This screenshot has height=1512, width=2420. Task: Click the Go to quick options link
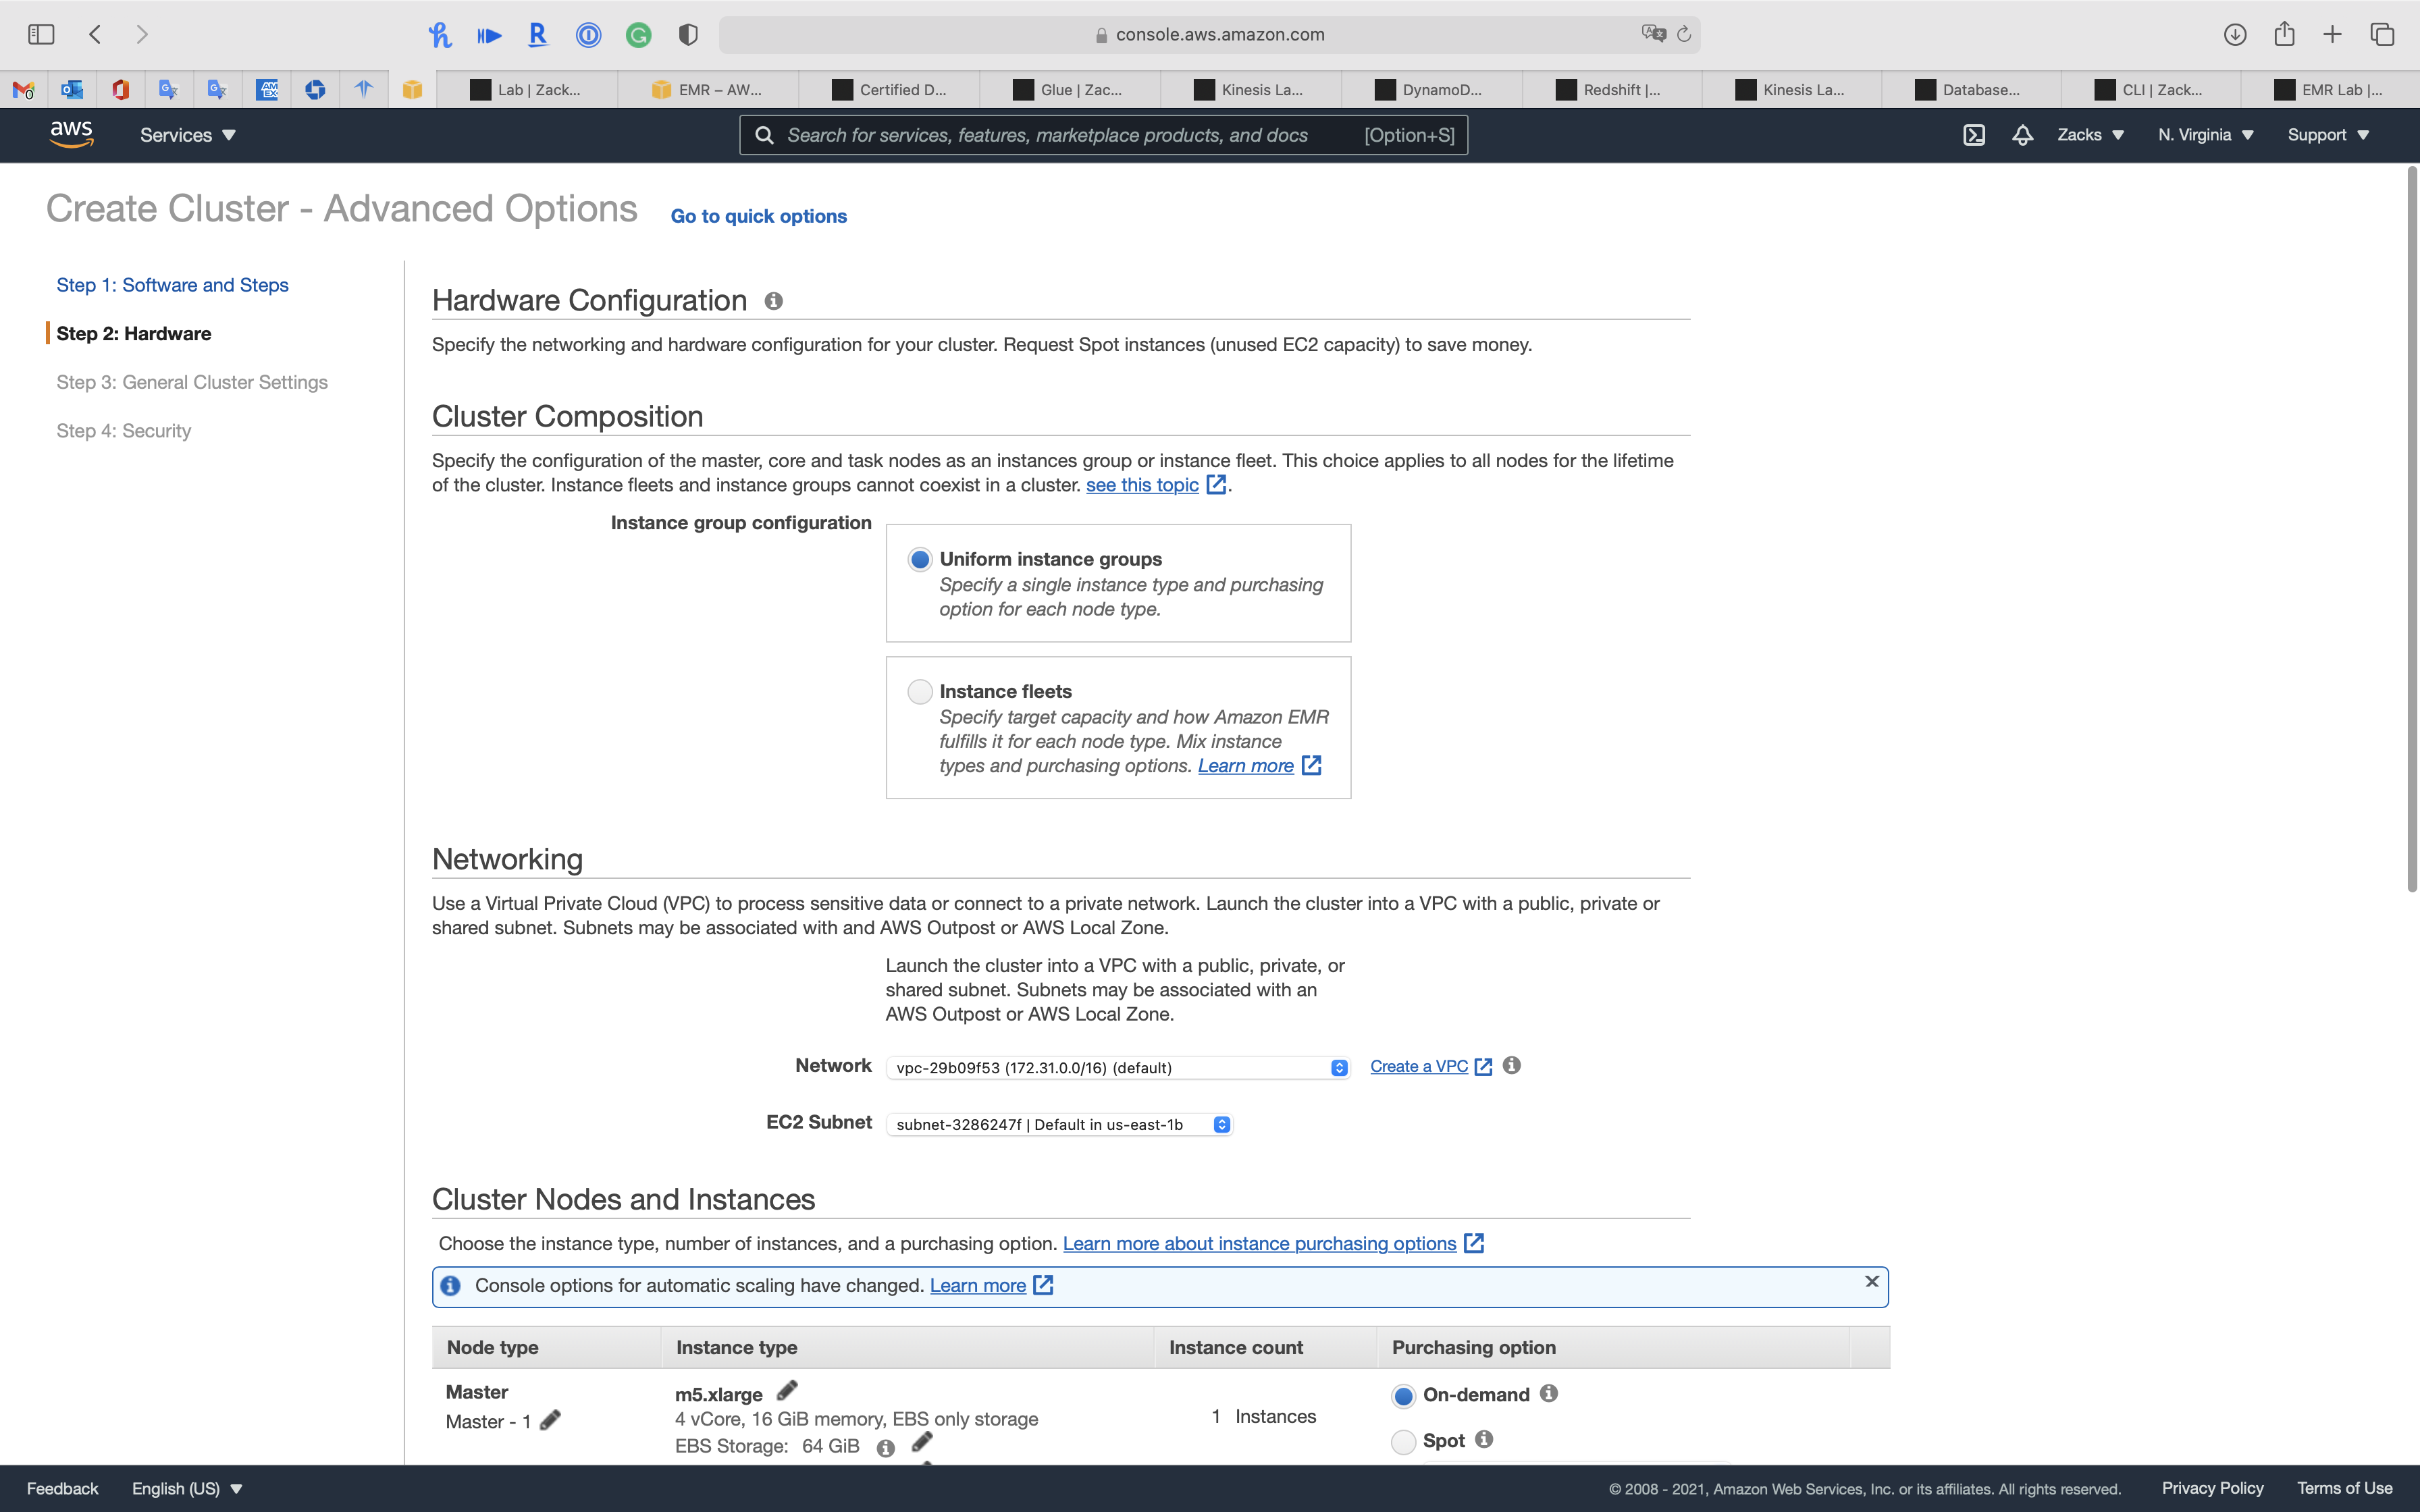pos(758,216)
